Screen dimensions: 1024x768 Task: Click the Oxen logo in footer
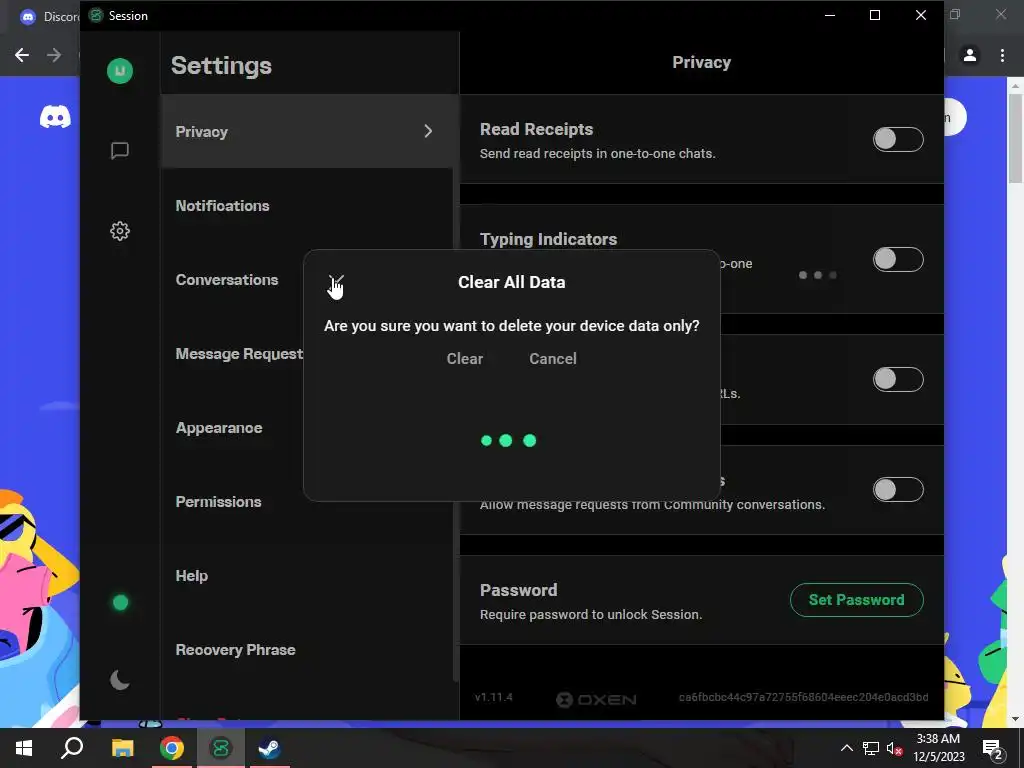(x=596, y=699)
